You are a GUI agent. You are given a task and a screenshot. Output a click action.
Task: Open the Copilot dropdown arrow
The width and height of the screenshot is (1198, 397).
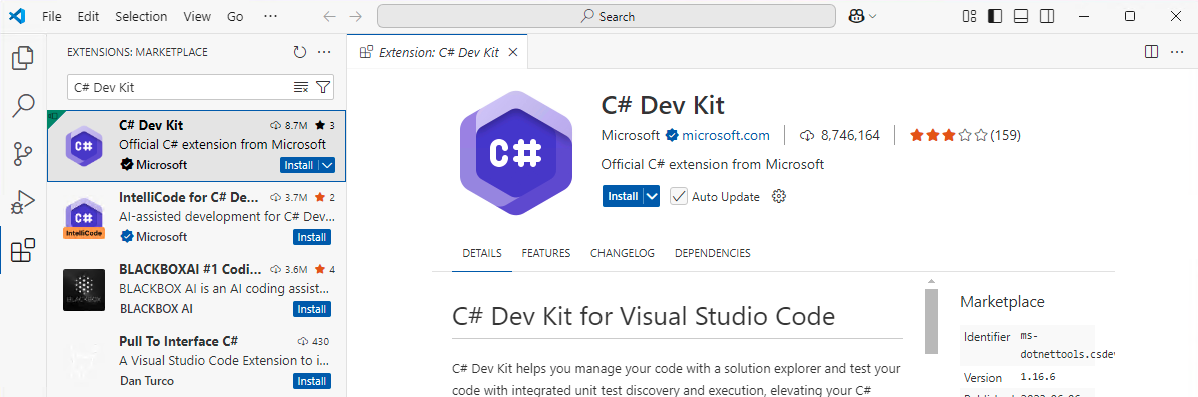[873, 16]
